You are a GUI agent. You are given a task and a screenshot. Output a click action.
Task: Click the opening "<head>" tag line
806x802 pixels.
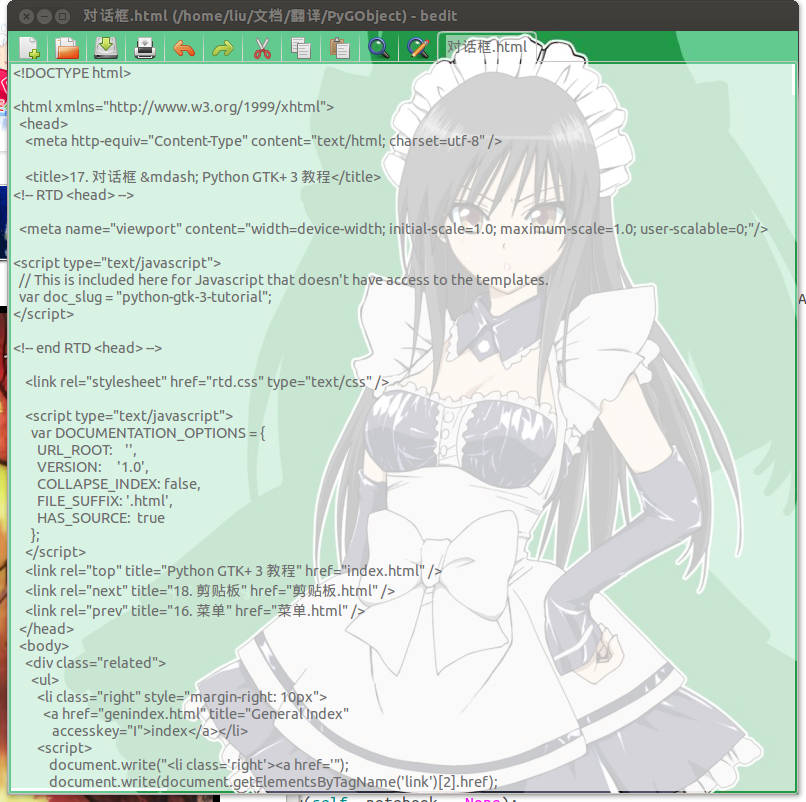point(44,124)
